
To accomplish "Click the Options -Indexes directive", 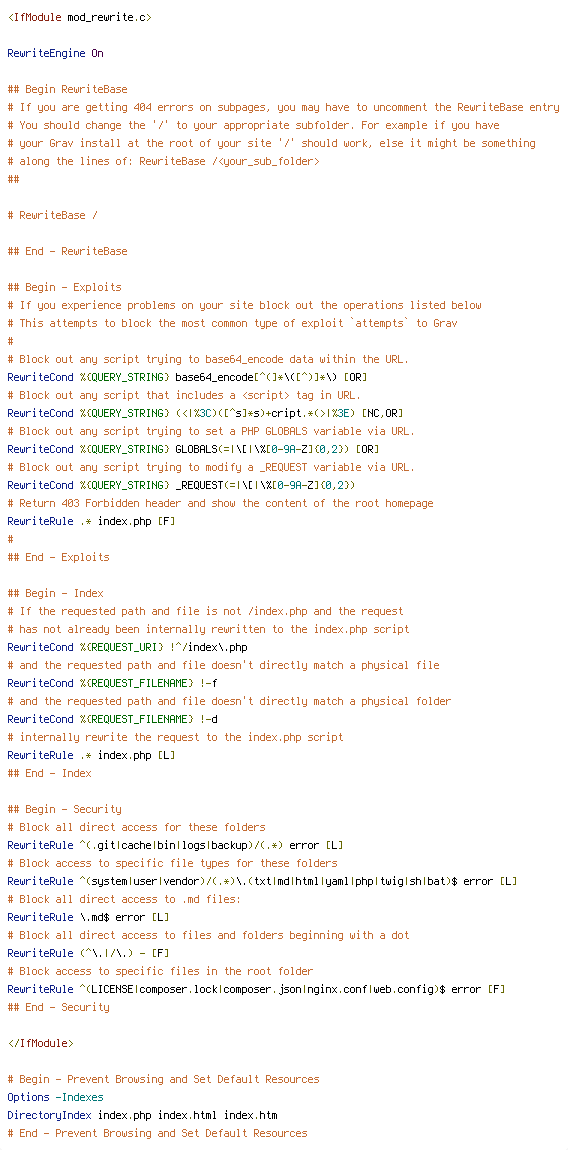I will click(x=55, y=1097).
